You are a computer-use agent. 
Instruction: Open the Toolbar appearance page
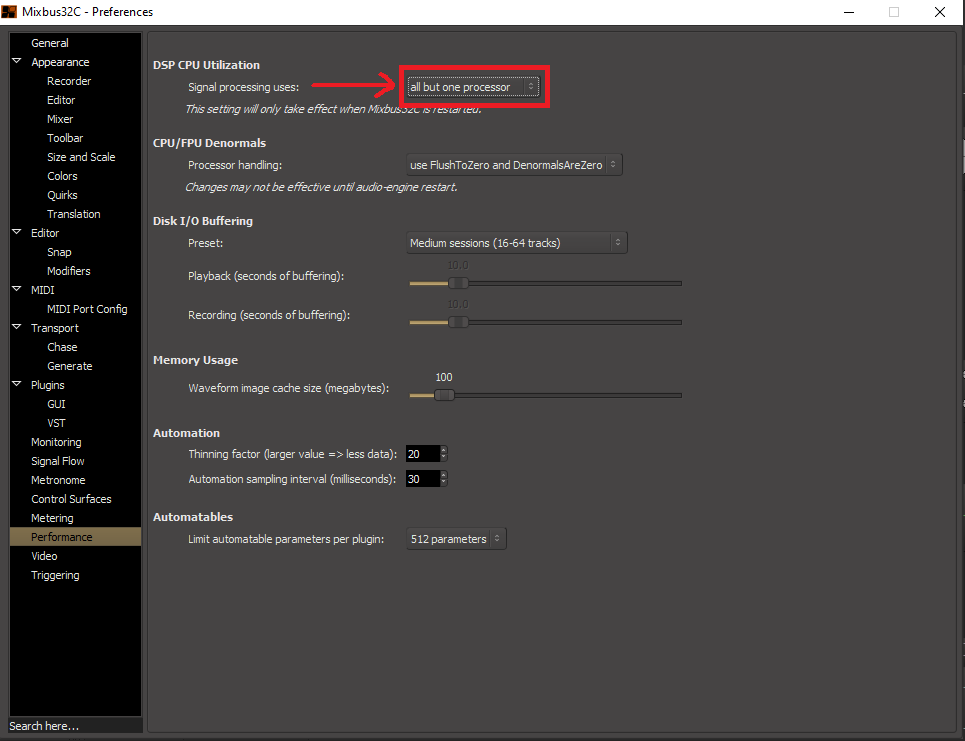65,138
